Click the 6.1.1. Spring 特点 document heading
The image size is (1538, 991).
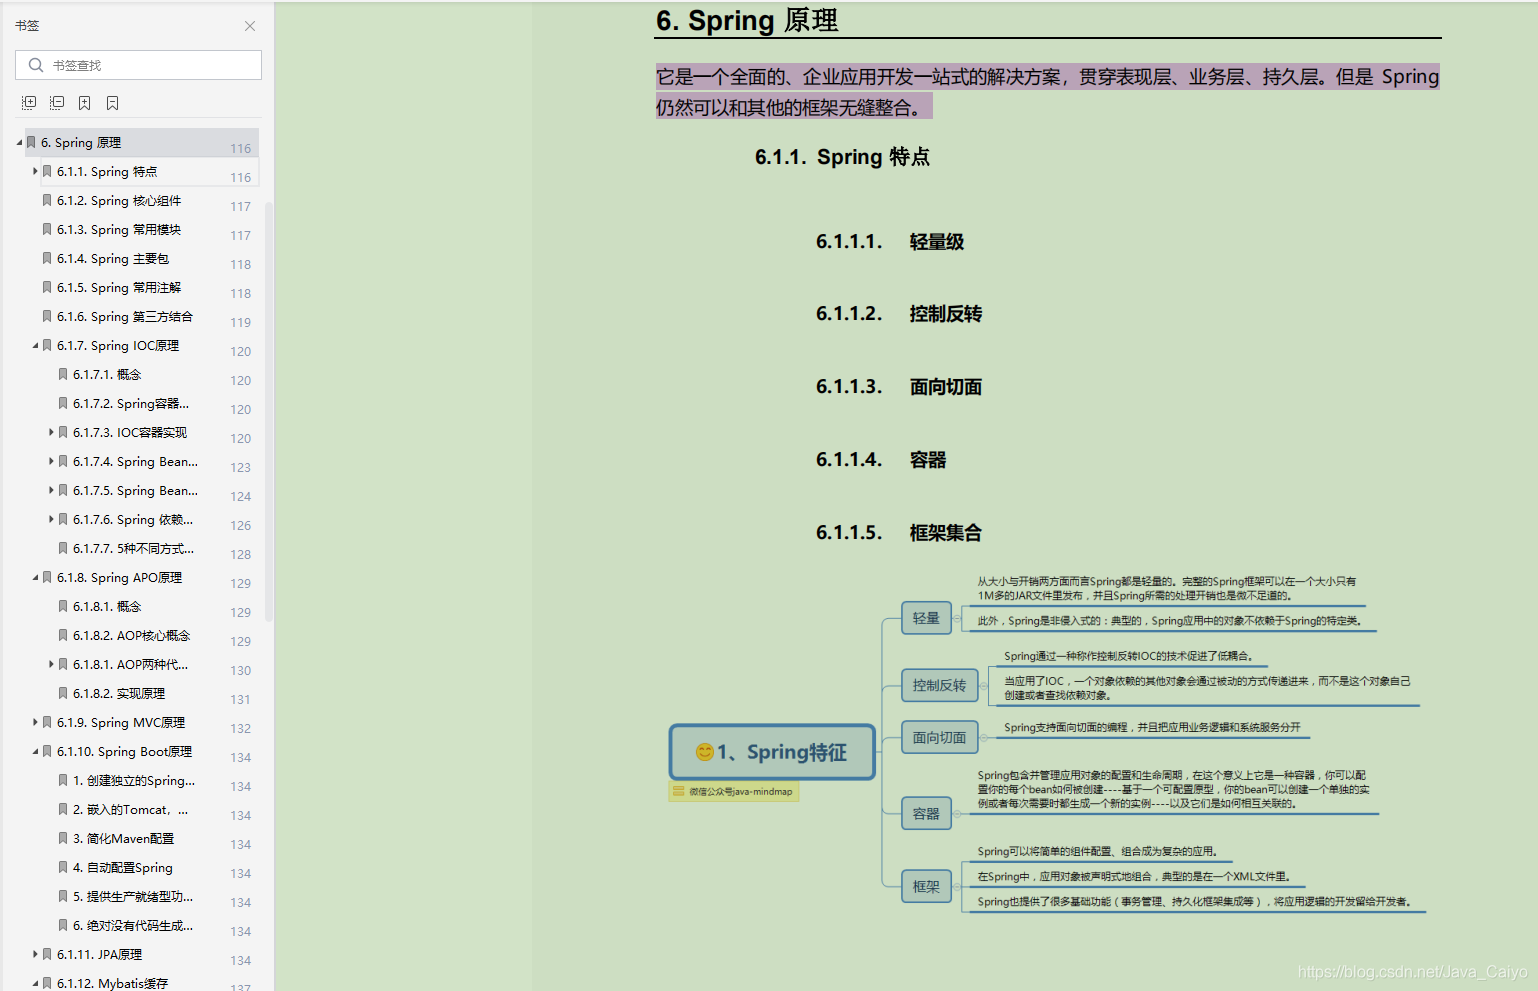tap(842, 157)
